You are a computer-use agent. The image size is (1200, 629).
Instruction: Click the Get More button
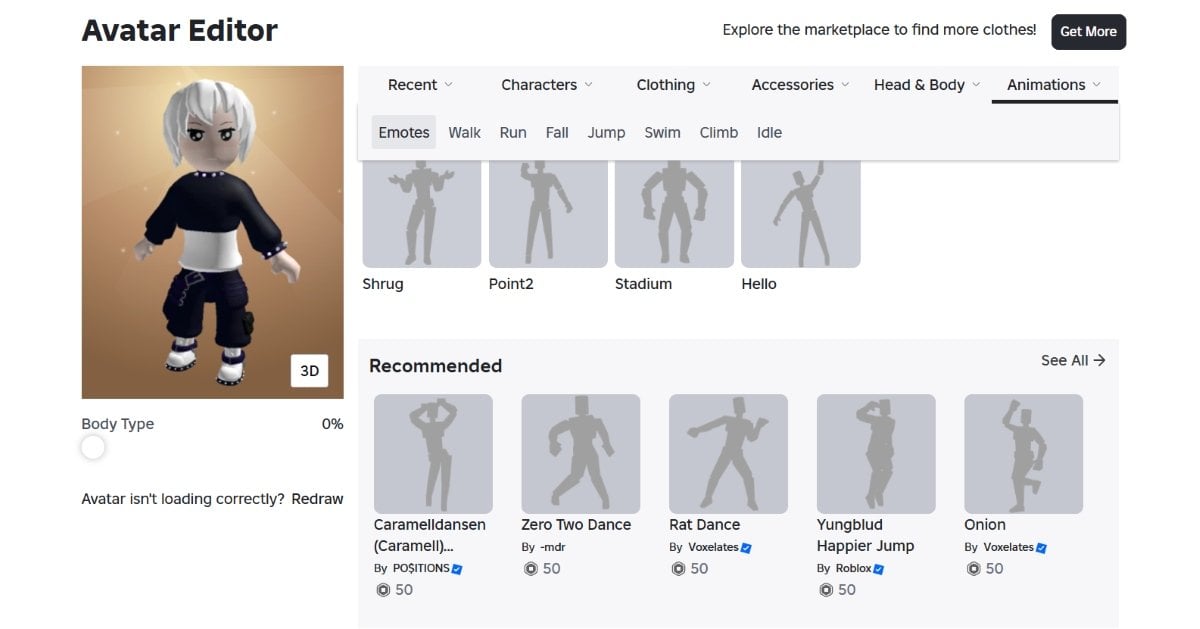pos(1088,32)
